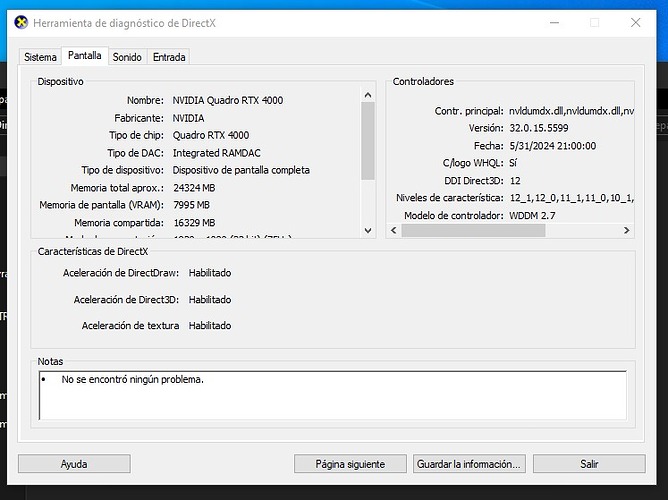Click the Niveles de característica values
The image size is (668, 500).
pyautogui.click(x=571, y=198)
